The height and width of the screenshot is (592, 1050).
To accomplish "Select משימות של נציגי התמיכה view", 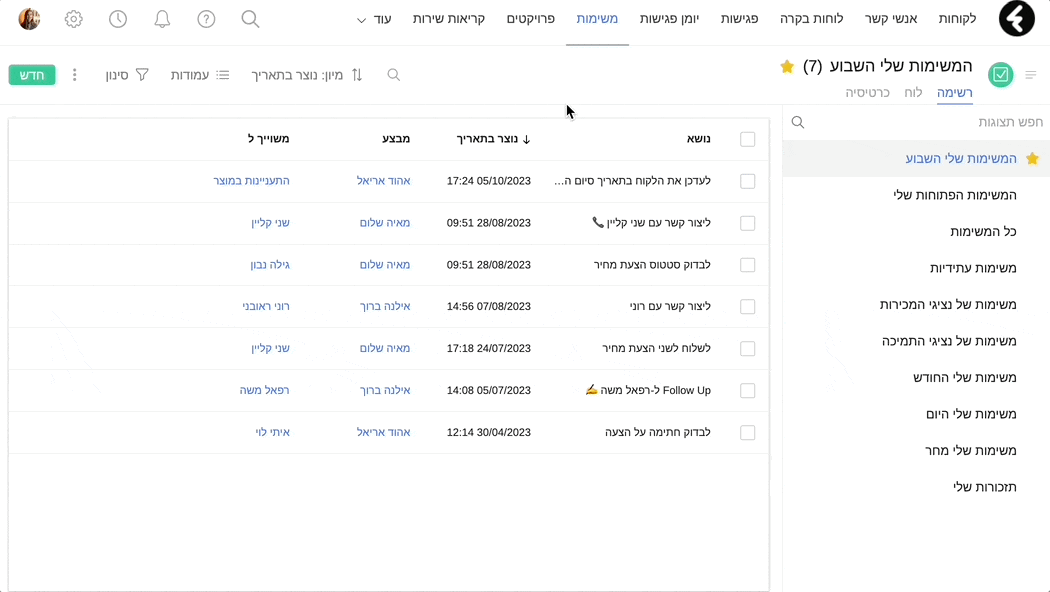I will pyautogui.click(x=949, y=341).
